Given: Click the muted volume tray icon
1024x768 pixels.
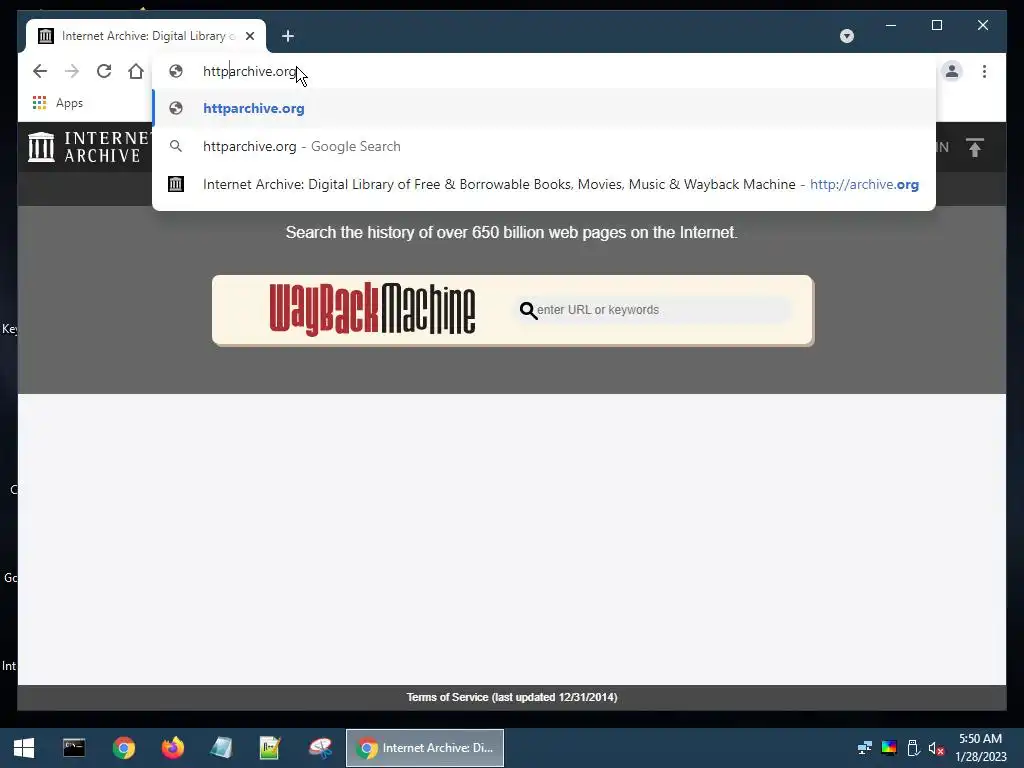Looking at the screenshot, I should pyautogui.click(x=936, y=748).
